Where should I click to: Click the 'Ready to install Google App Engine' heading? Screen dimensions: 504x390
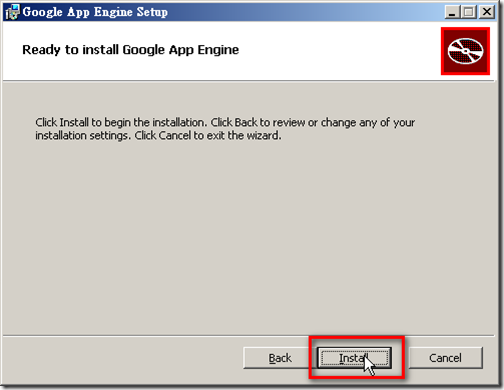tap(130, 50)
